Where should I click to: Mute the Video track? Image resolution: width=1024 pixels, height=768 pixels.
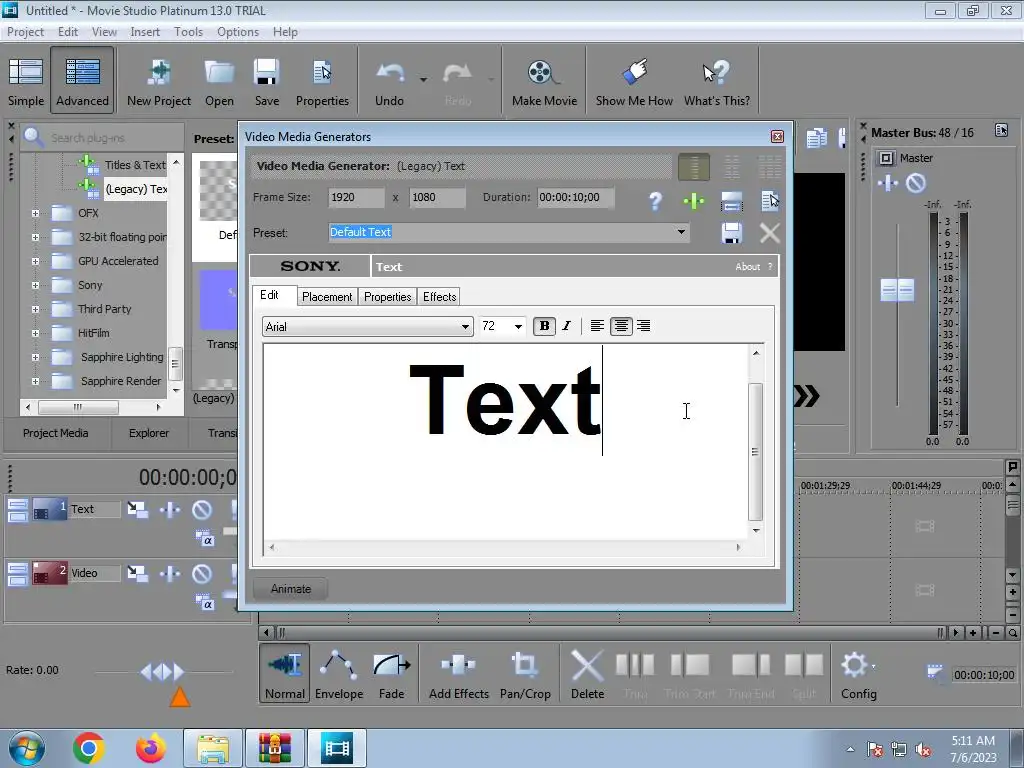point(202,573)
